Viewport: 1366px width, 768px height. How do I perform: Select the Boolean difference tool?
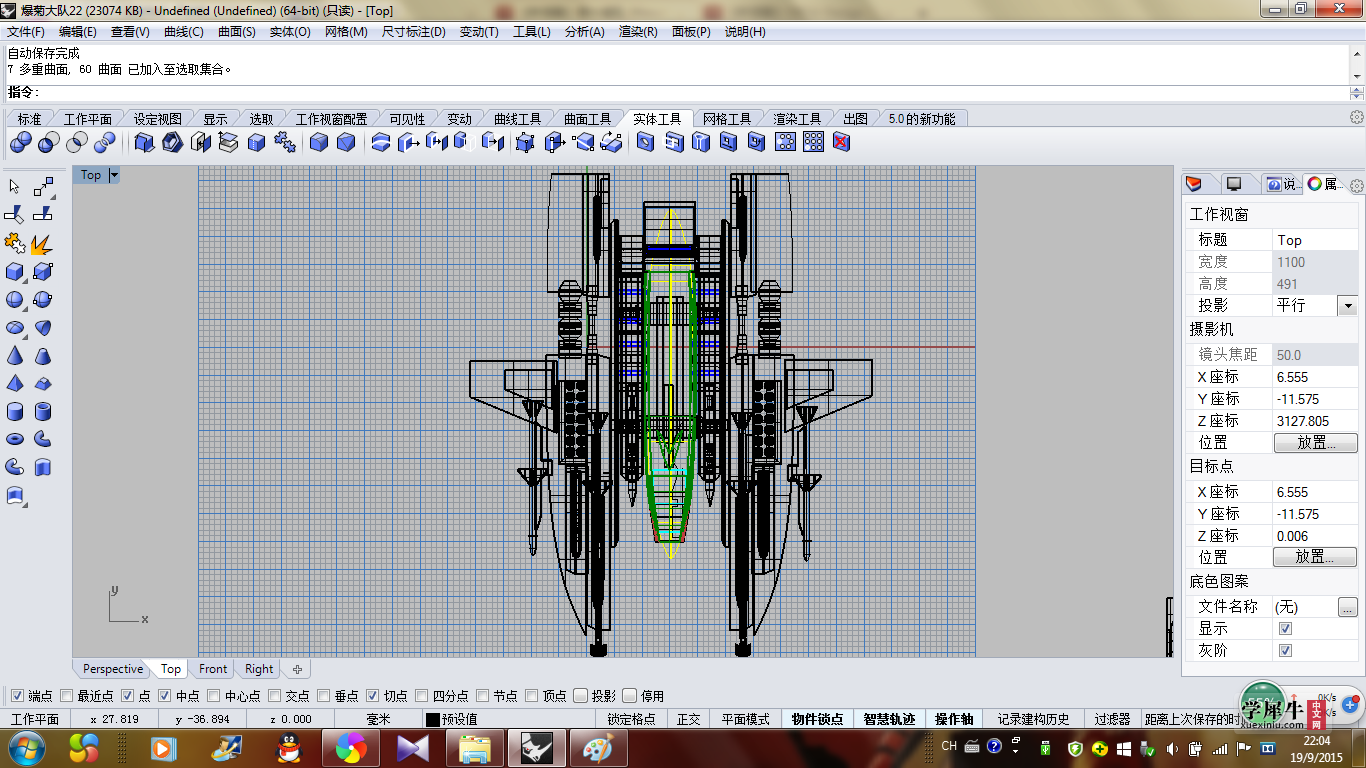tap(49, 143)
